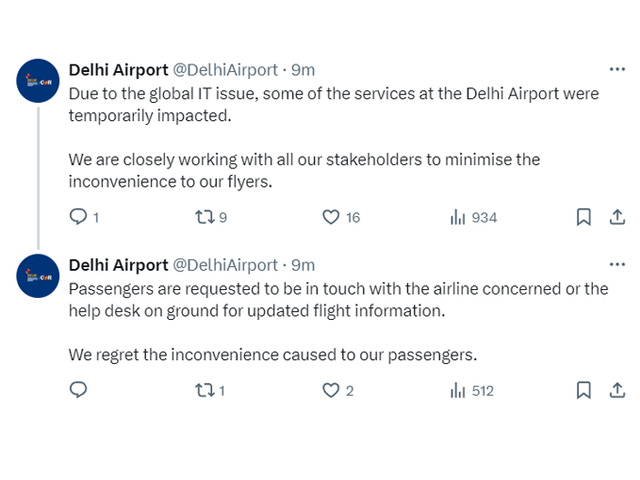This screenshot has width=640, height=480.
Task: Bookmark the second tweet about help desk
Action: 584,390
